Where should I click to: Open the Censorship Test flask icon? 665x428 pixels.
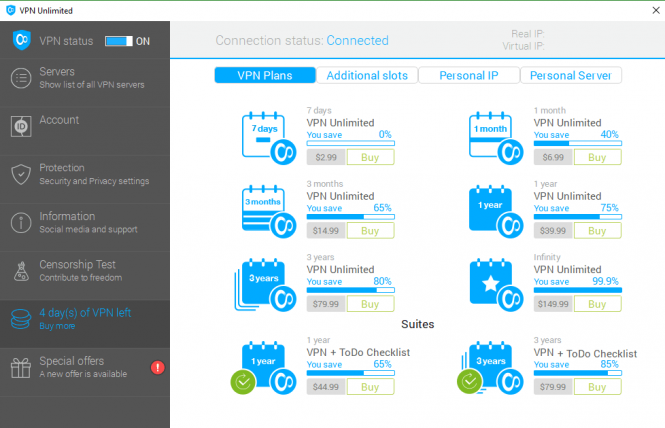pyautogui.click(x=21, y=271)
